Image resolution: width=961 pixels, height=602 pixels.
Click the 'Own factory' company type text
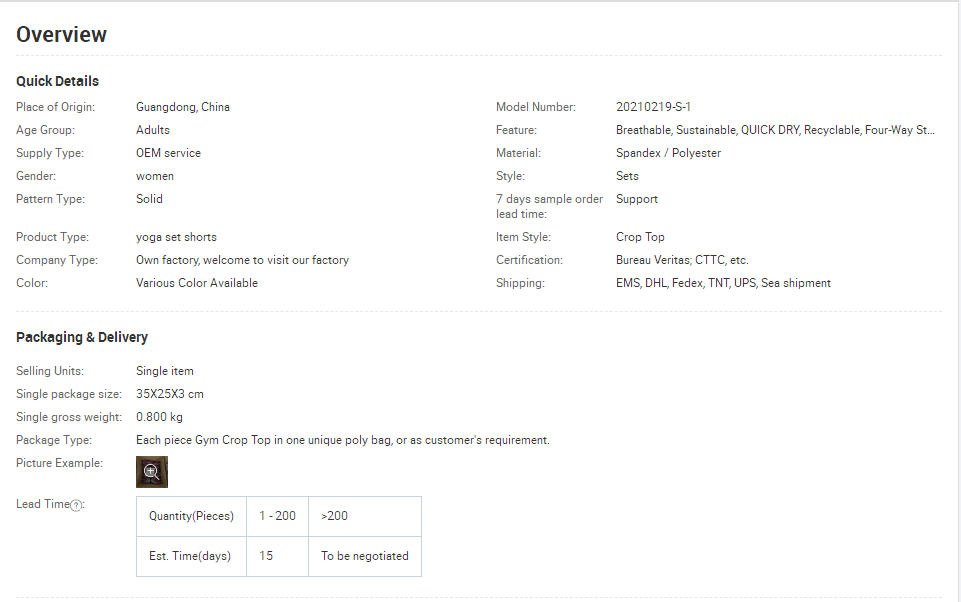[x=242, y=260]
